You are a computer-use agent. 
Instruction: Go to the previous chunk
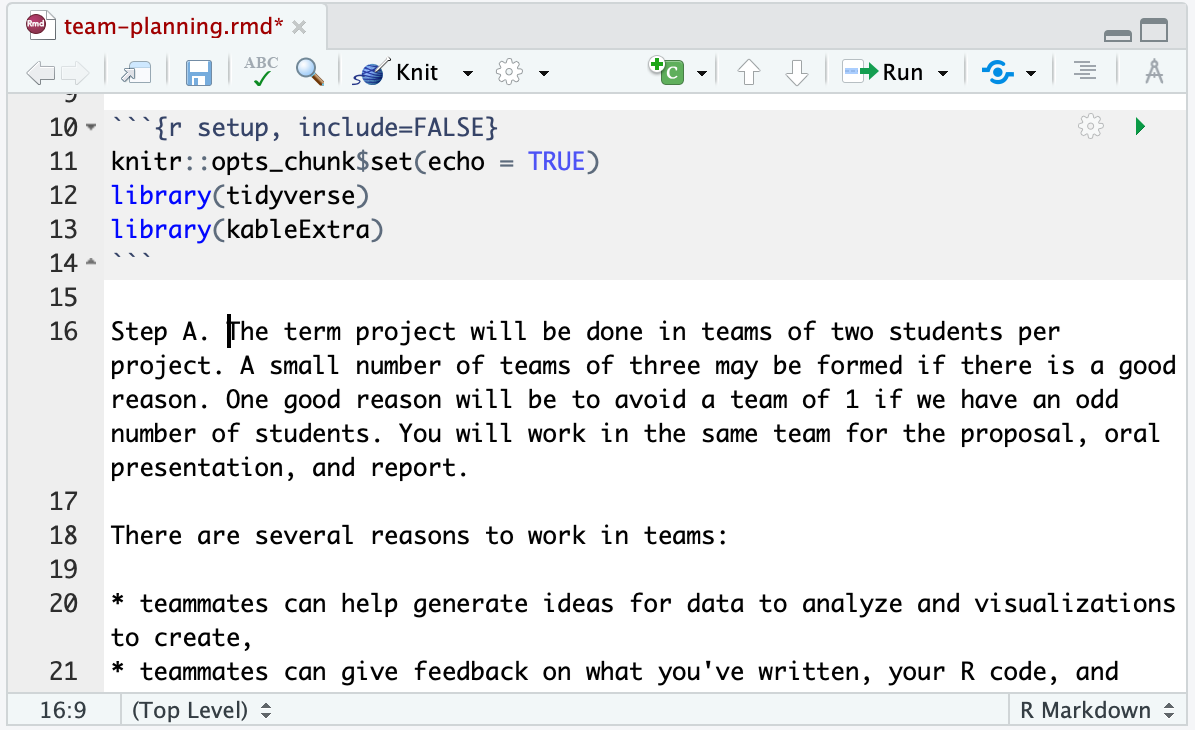748,72
